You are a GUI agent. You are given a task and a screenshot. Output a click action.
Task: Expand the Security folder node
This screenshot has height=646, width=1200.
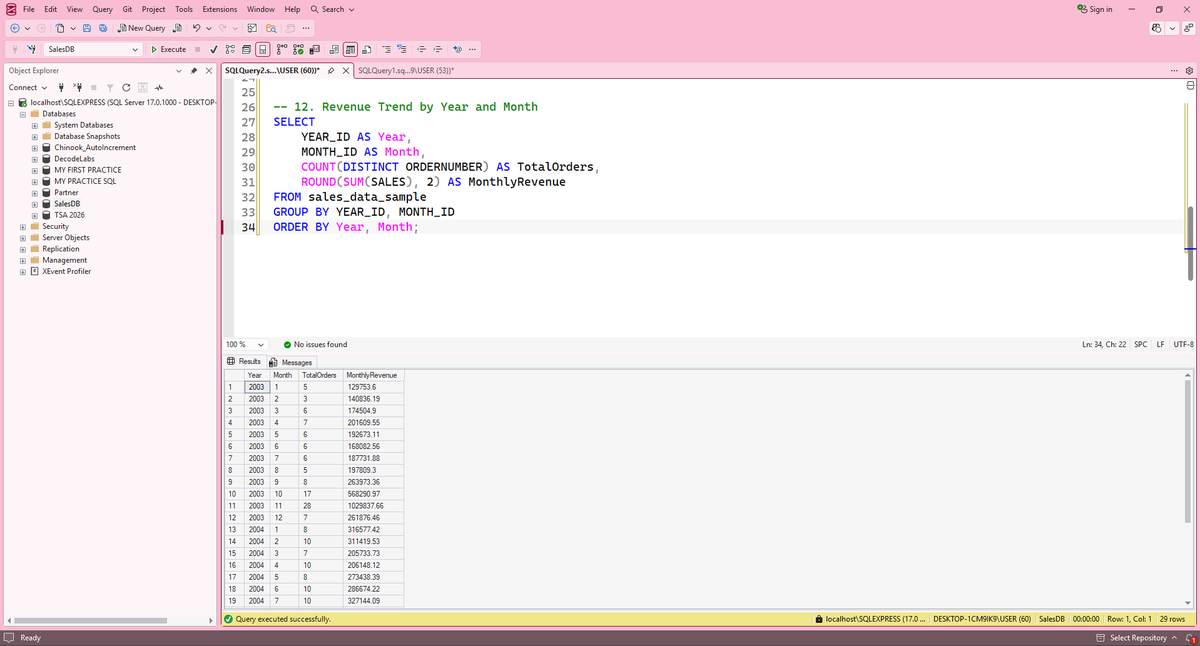(22, 227)
